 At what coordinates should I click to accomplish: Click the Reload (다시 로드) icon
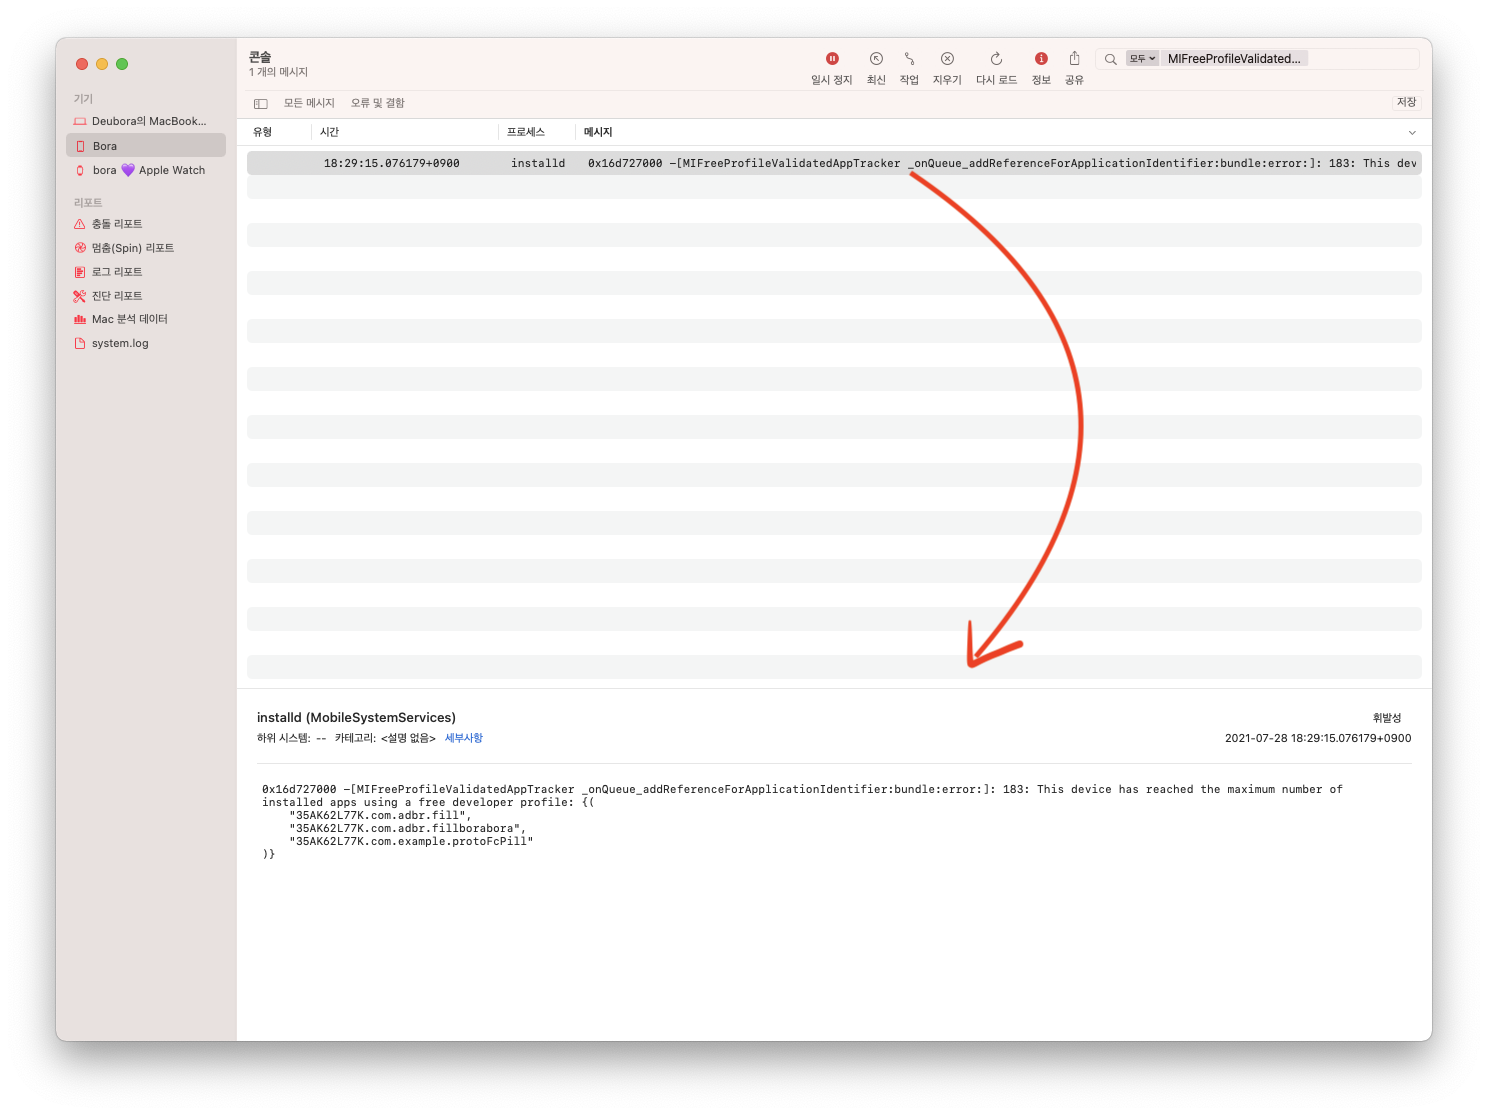(996, 59)
